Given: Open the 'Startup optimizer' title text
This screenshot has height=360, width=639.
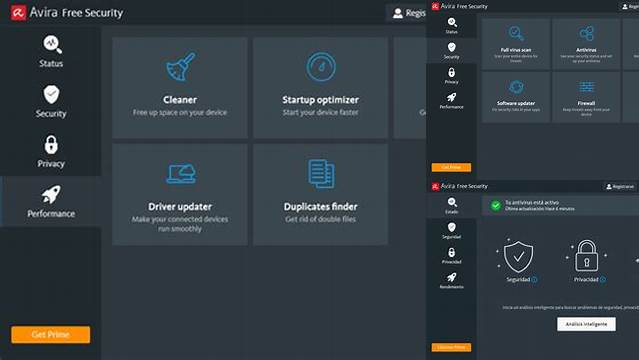Looking at the screenshot, I should tap(321, 100).
